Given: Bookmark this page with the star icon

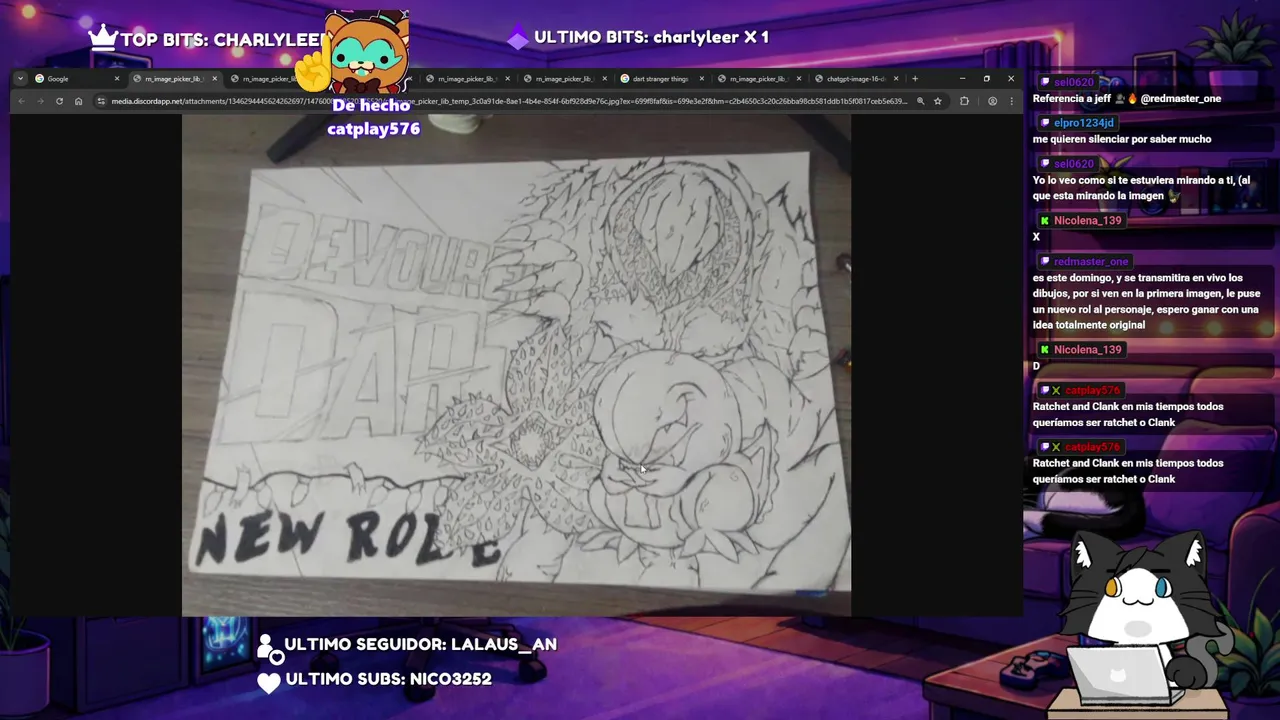Looking at the screenshot, I should tap(937, 101).
